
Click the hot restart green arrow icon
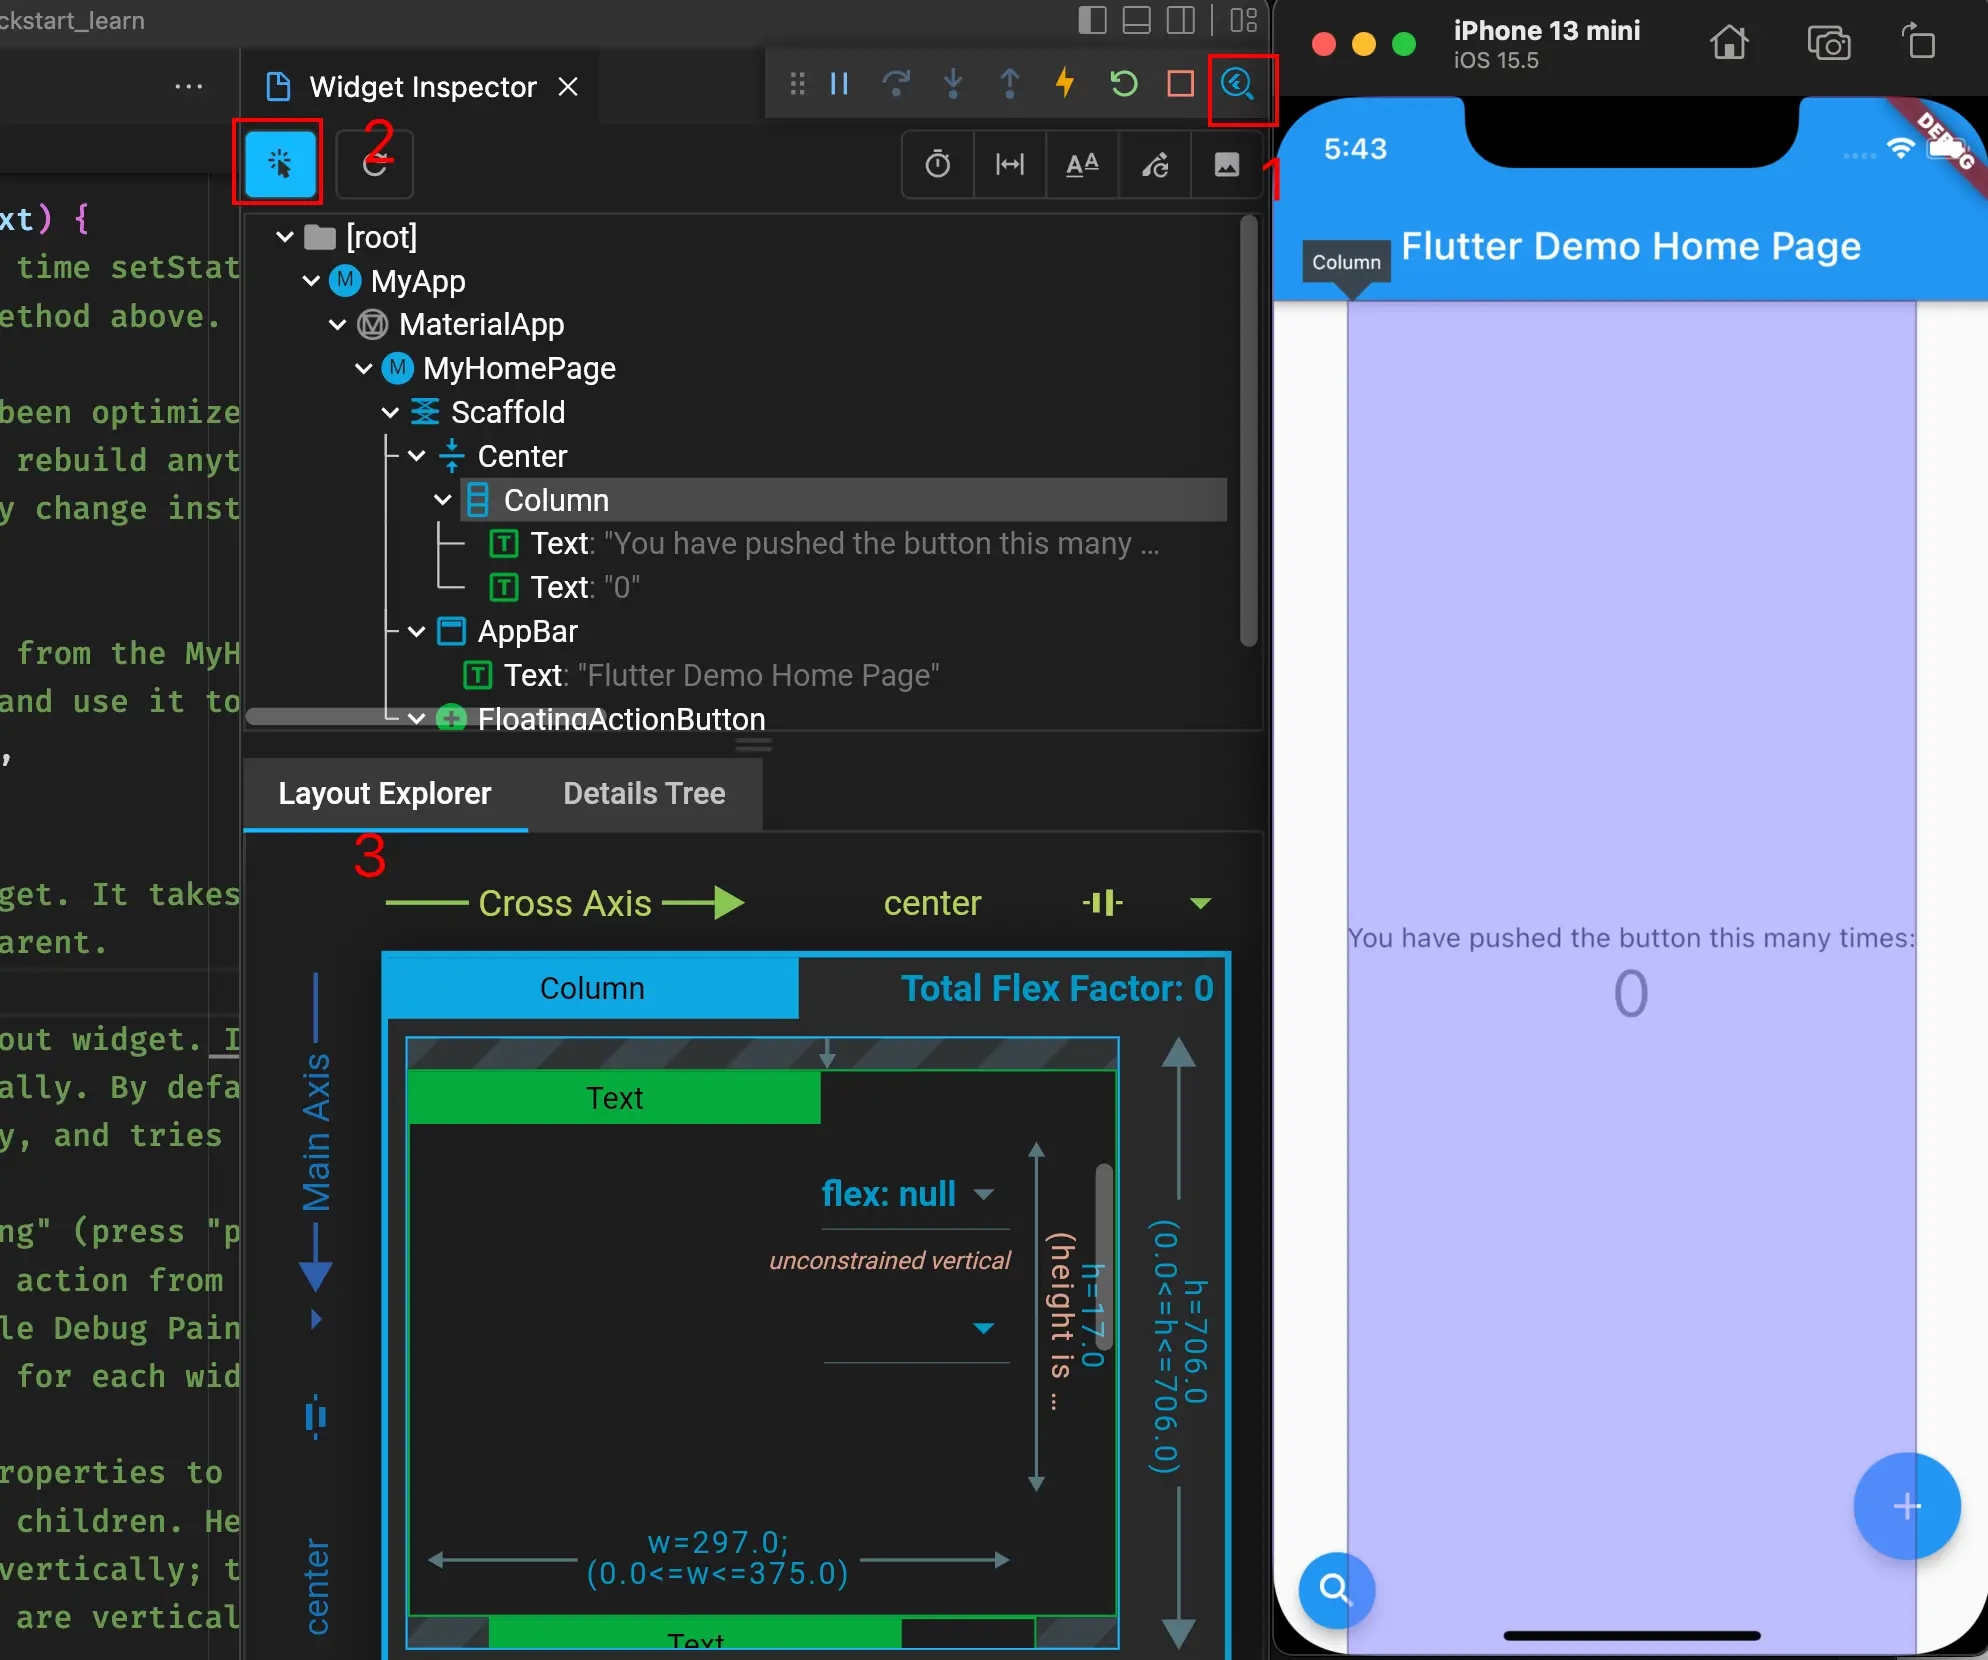[1123, 83]
